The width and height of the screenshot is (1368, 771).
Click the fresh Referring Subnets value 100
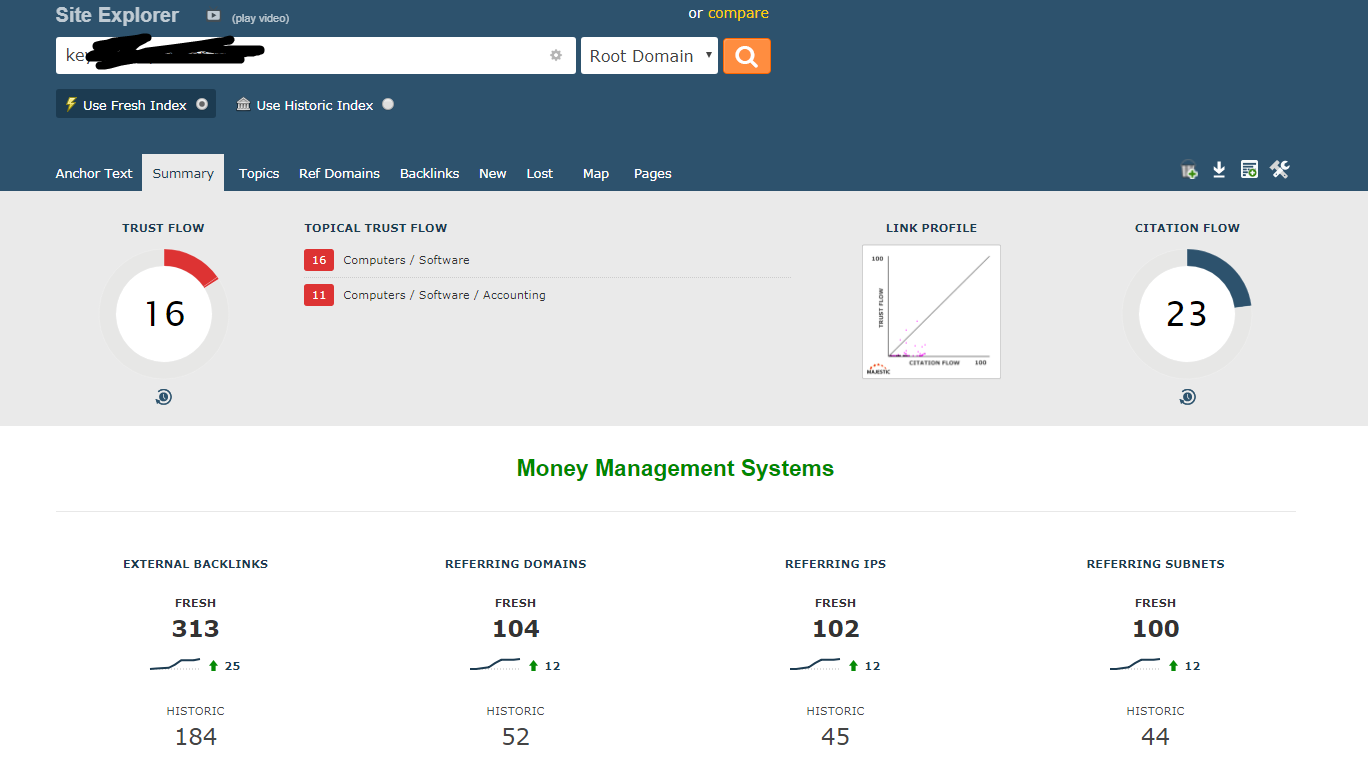click(x=1156, y=629)
